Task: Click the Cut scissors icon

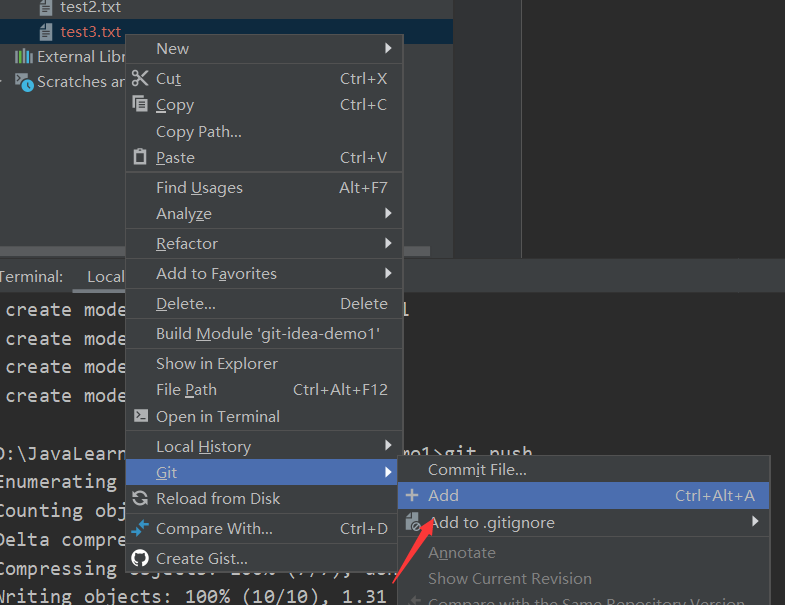Action: click(140, 78)
